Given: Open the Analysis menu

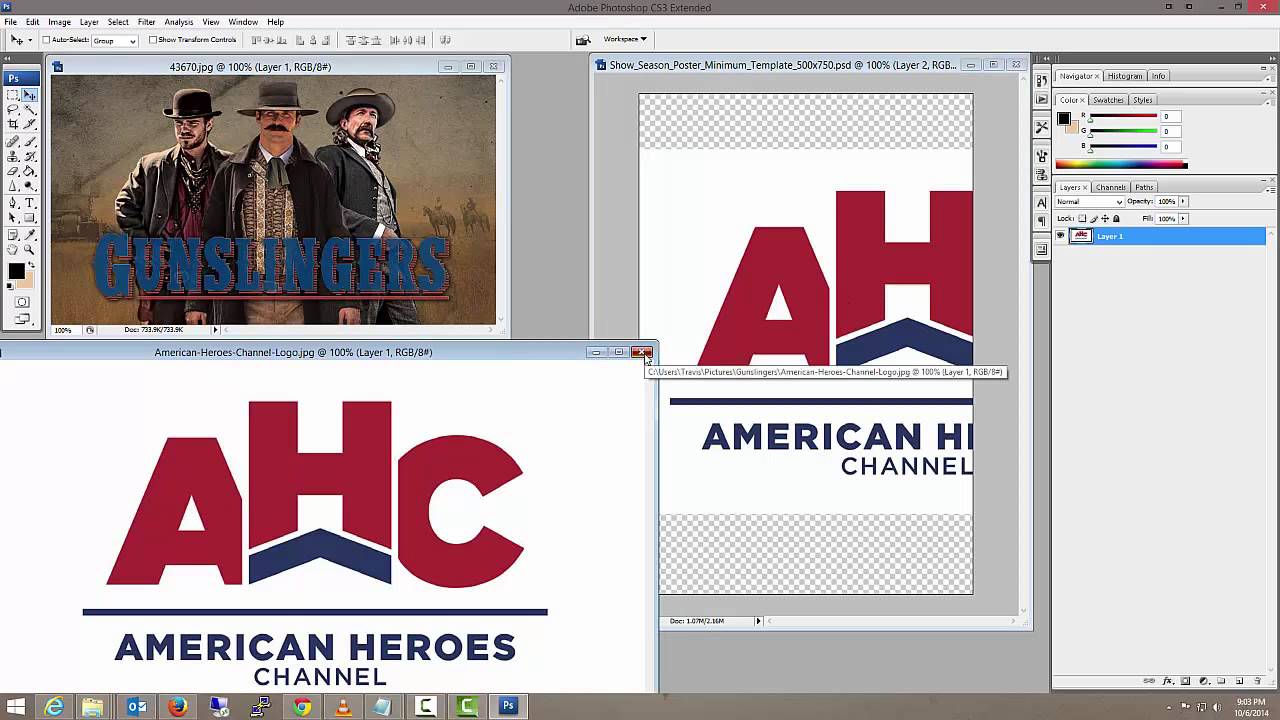Looking at the screenshot, I should point(179,22).
